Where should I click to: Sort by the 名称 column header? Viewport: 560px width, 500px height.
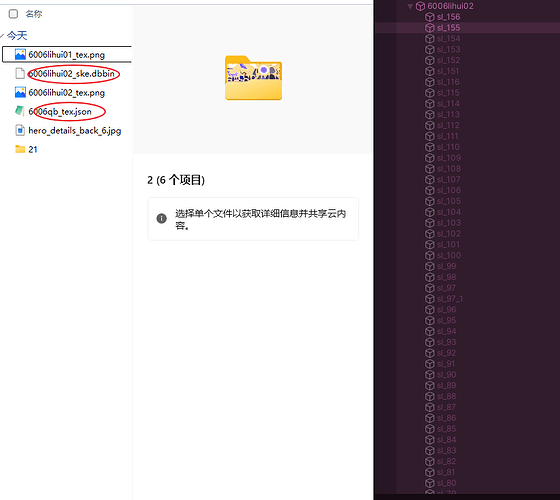click(34, 14)
